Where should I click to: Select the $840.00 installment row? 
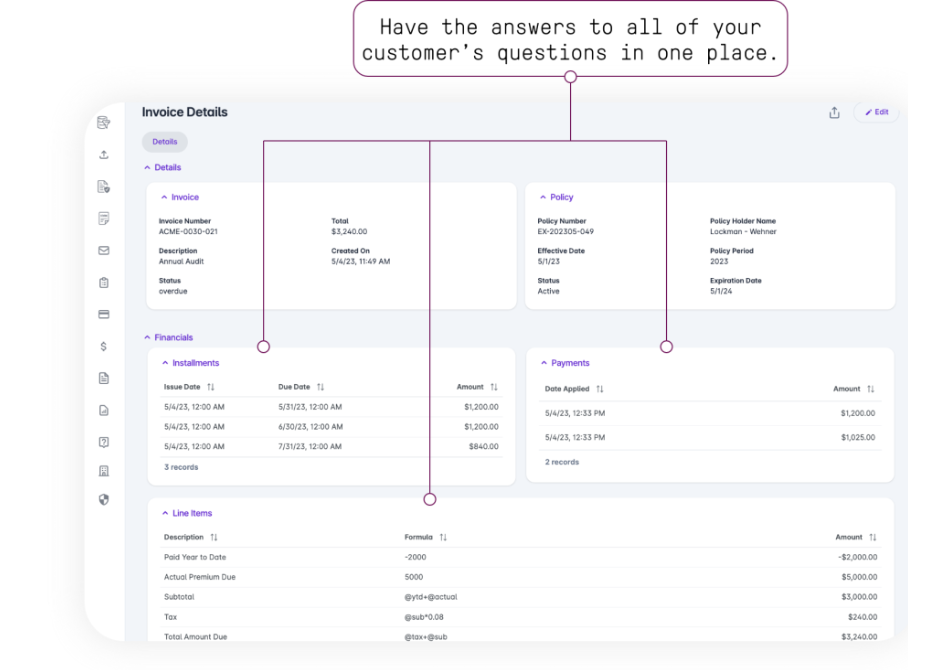point(331,446)
